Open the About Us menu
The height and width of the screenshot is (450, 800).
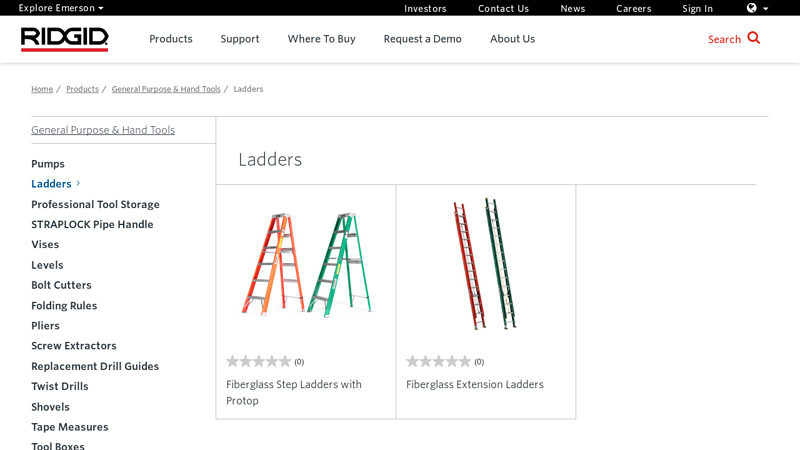click(x=512, y=39)
